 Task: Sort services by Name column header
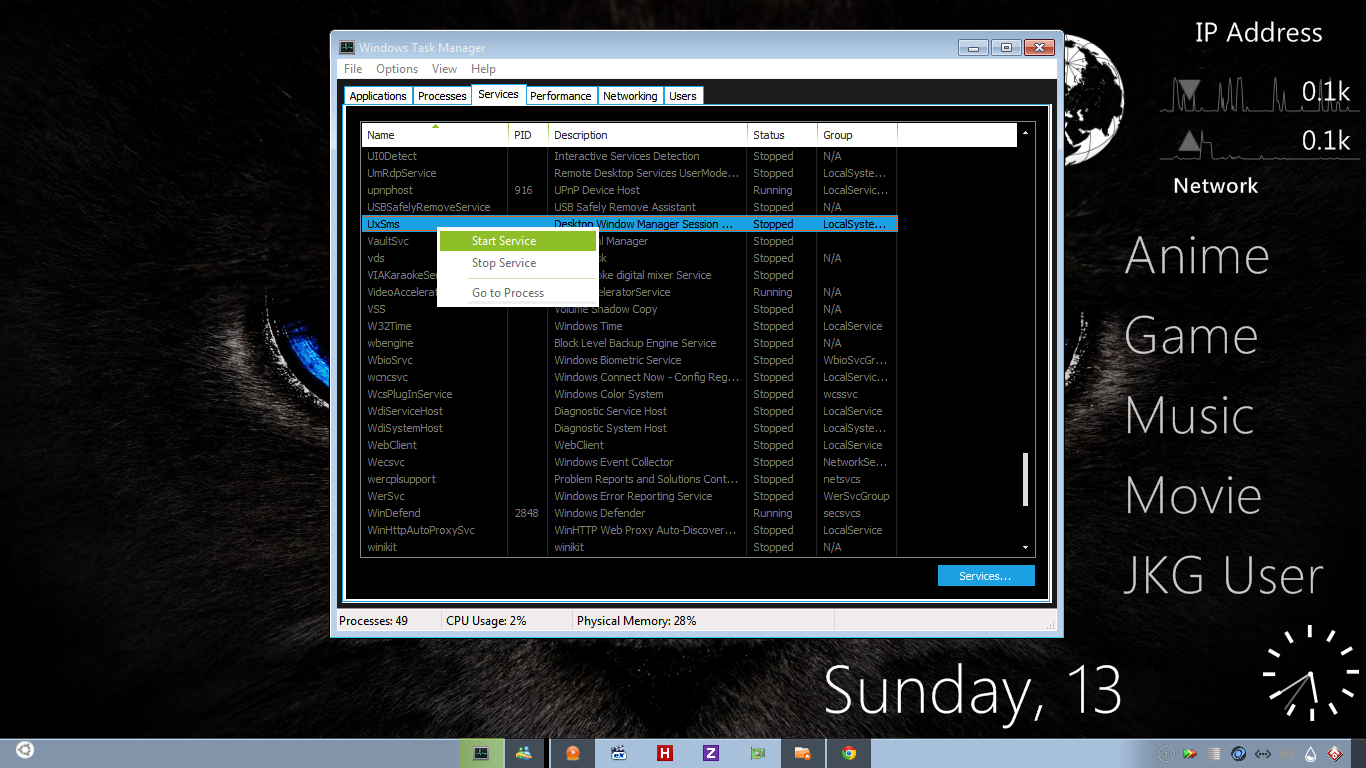click(x=435, y=135)
